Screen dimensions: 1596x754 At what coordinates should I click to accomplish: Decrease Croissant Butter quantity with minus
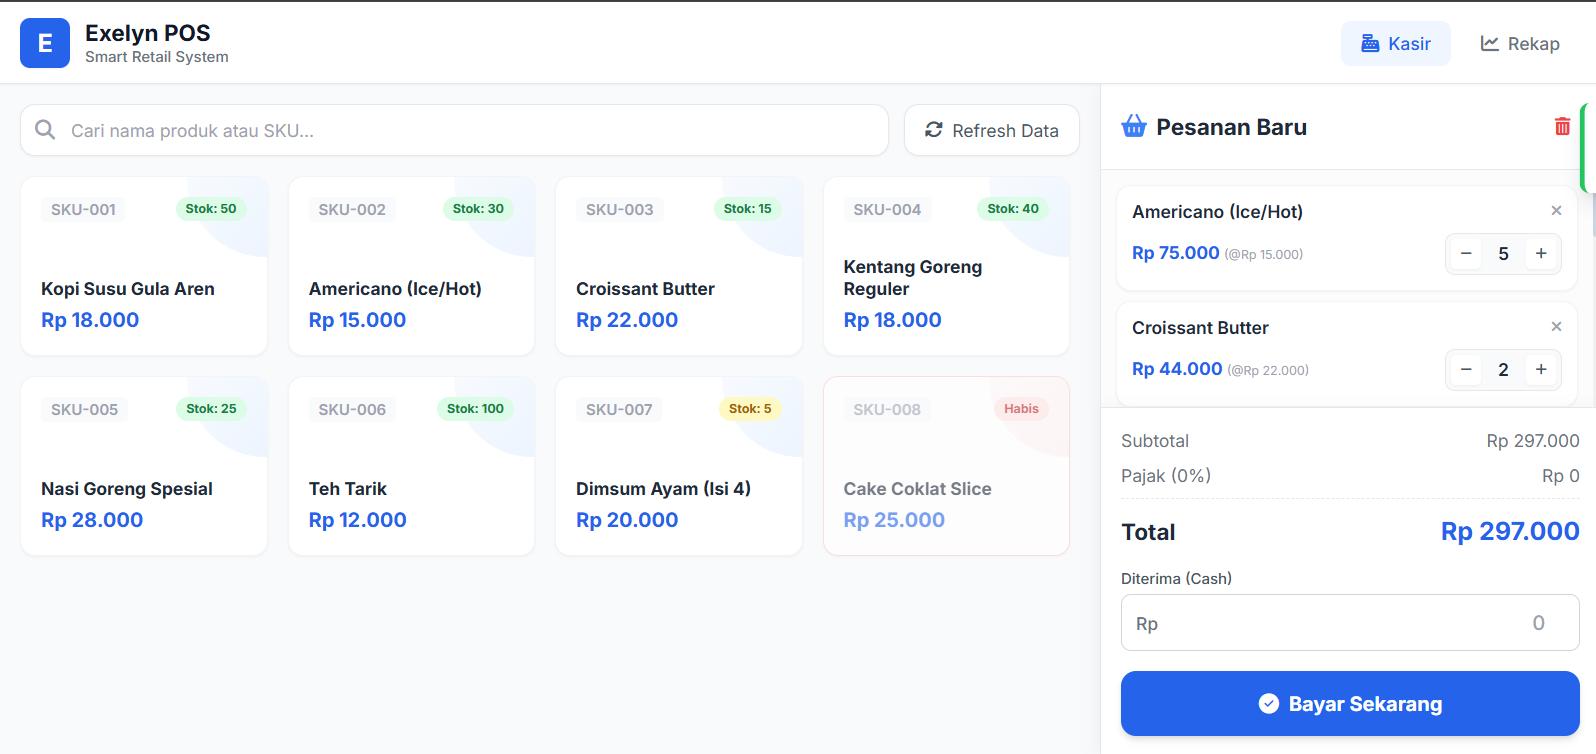coord(1466,370)
